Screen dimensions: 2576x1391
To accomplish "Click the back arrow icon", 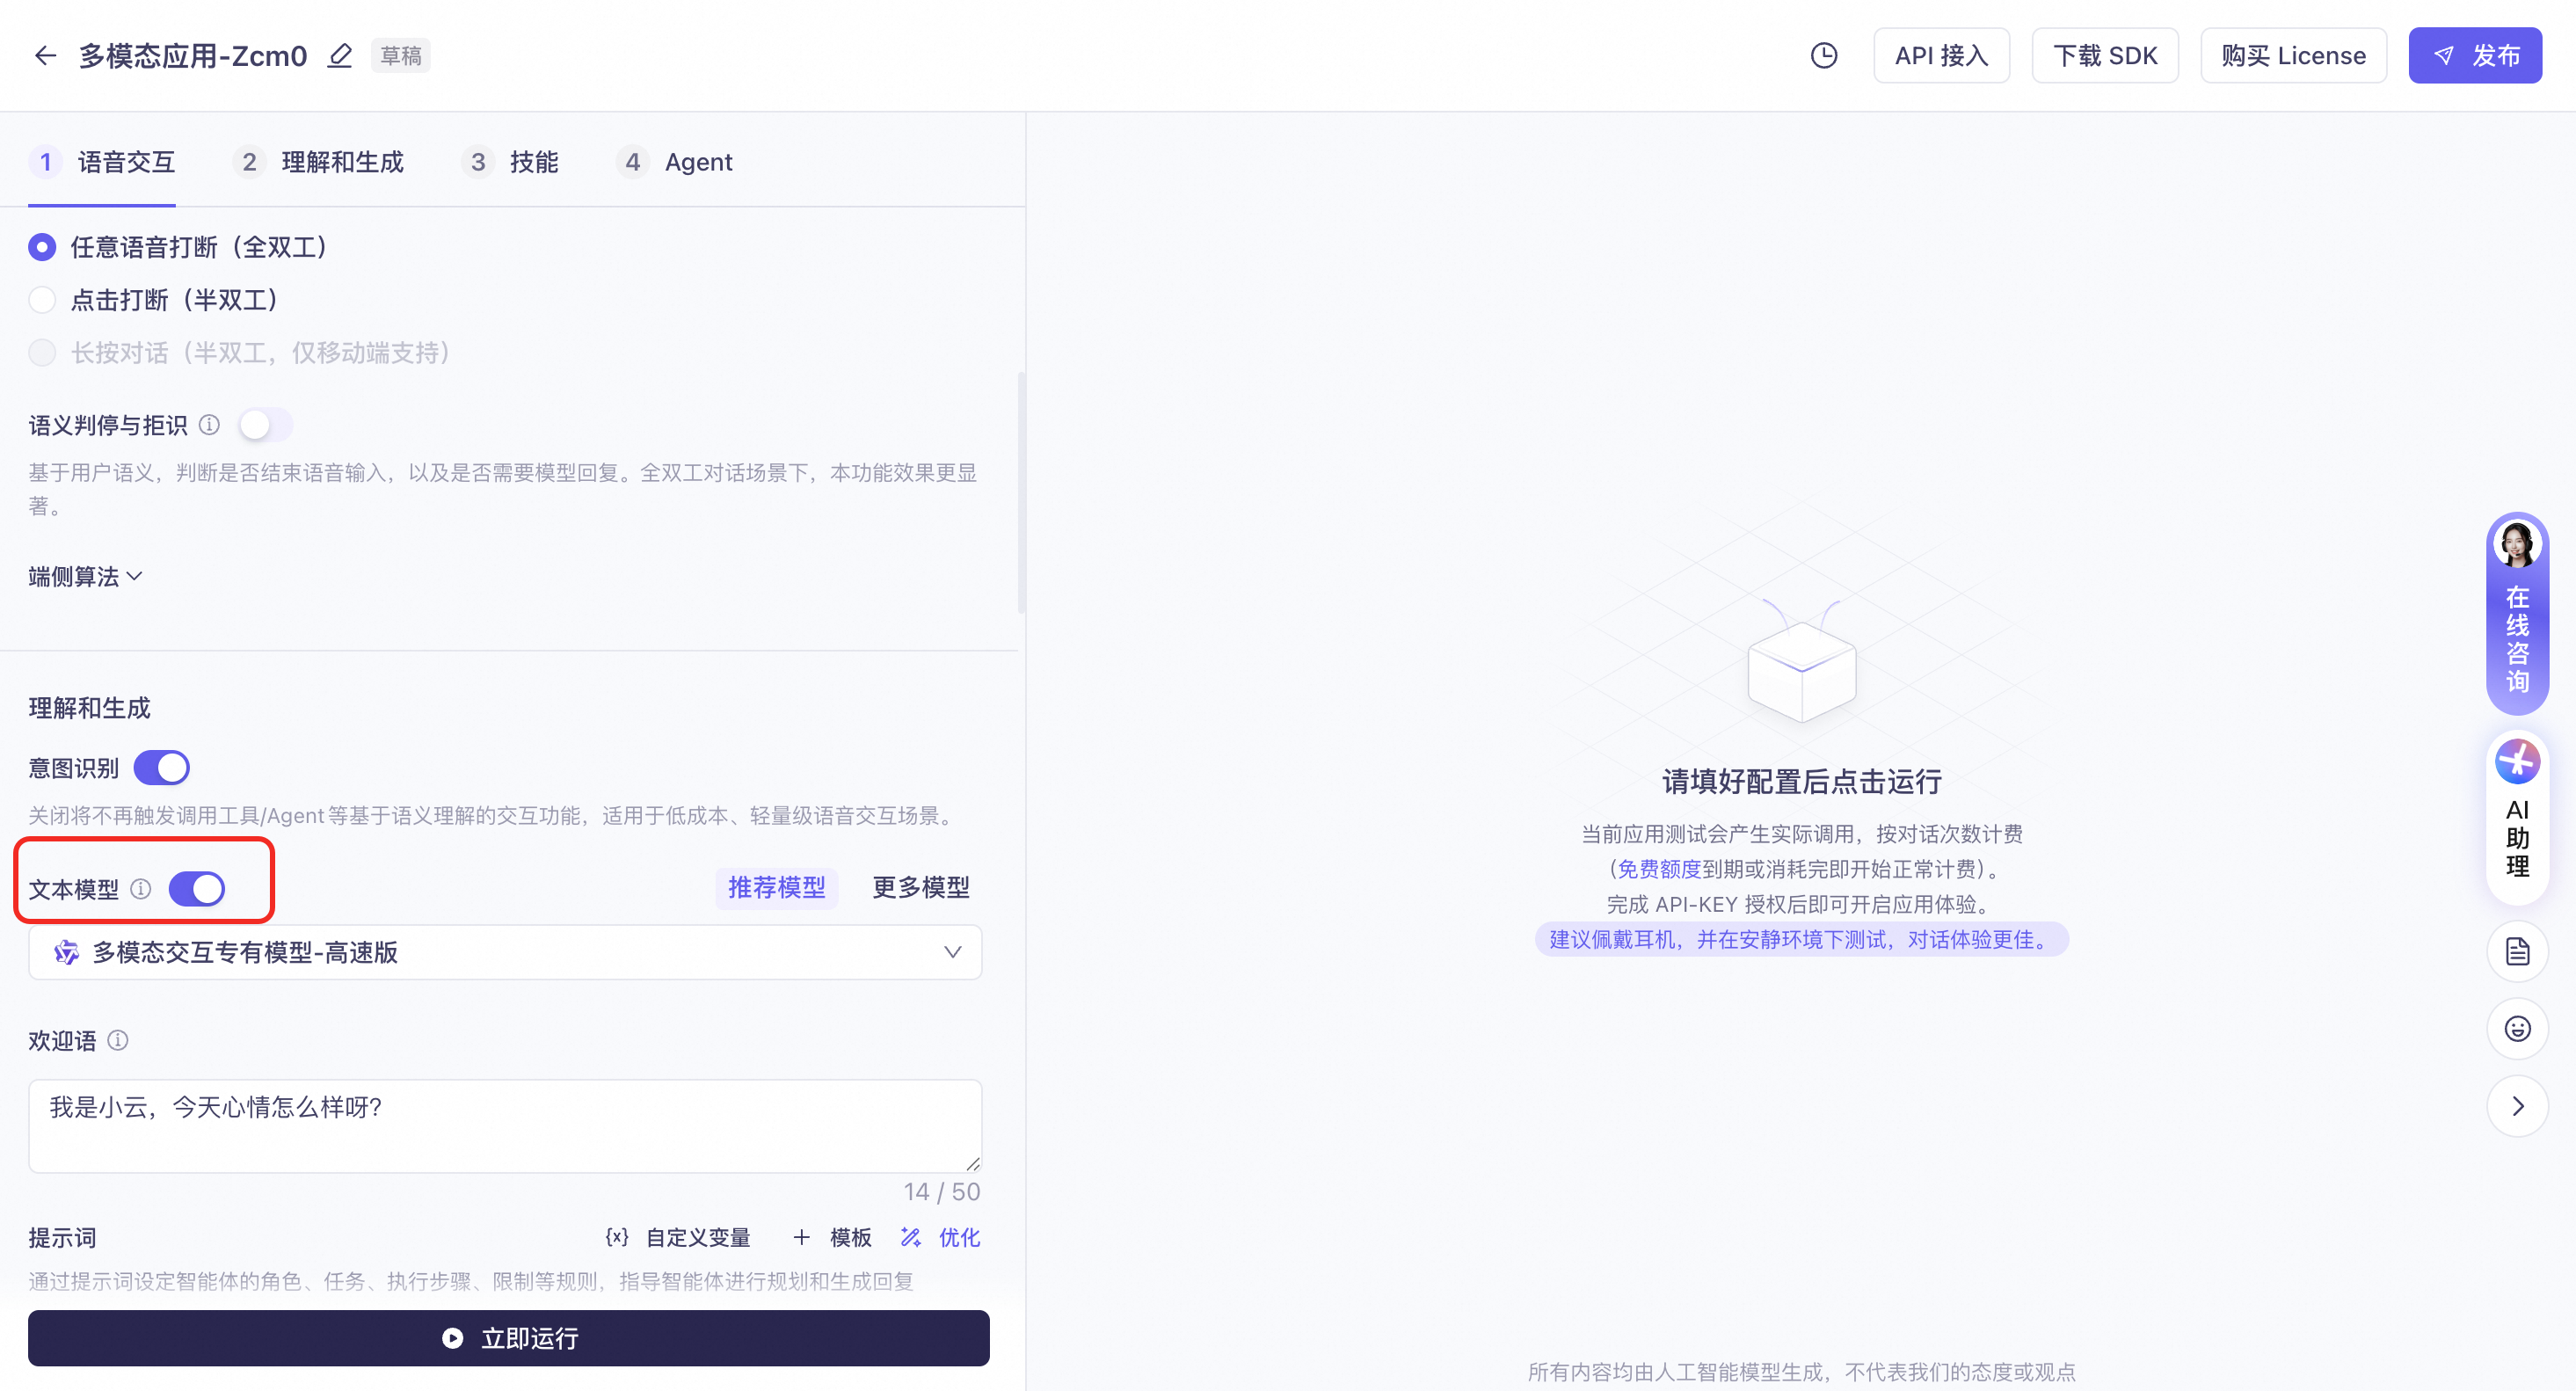I will pyautogui.click(x=45, y=56).
